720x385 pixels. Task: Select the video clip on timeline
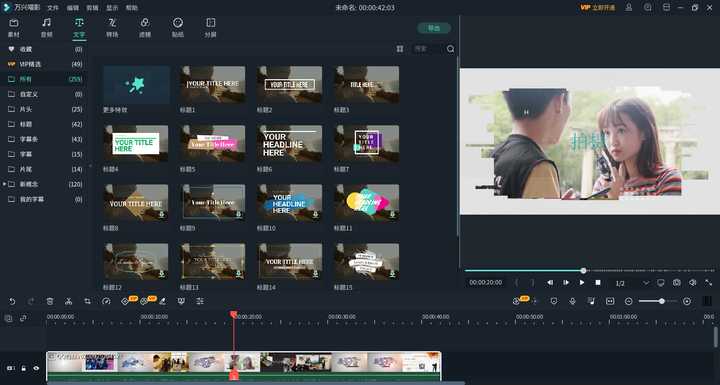(243, 366)
